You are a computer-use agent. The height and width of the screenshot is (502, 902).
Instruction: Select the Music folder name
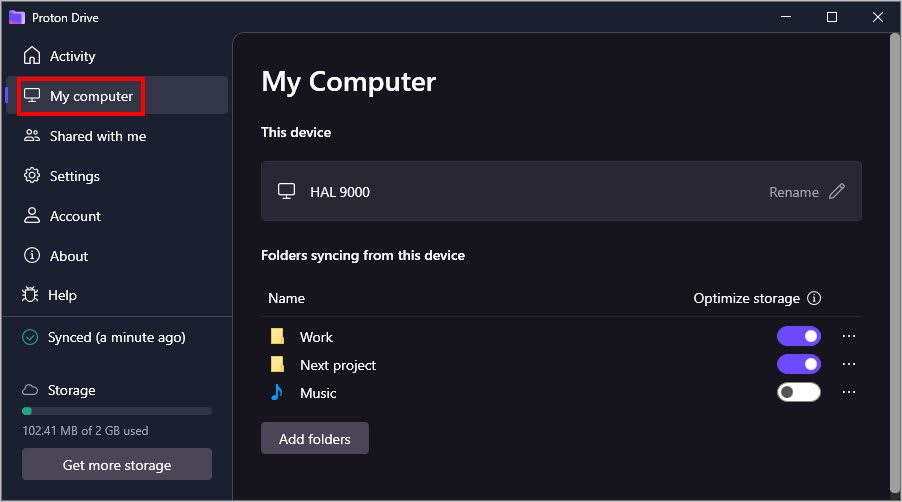318,393
